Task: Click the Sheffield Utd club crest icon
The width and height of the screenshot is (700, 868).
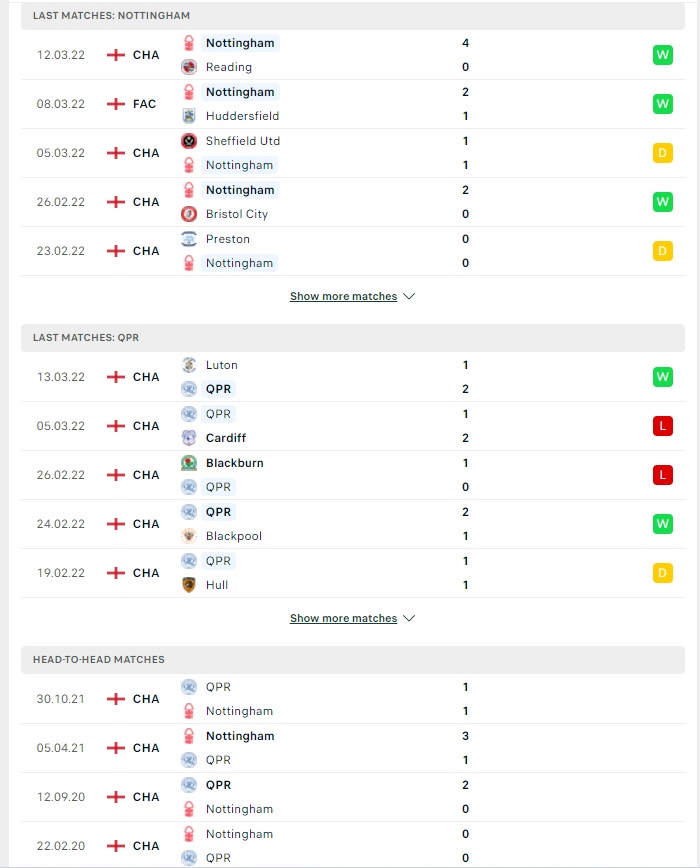Action: 189,141
